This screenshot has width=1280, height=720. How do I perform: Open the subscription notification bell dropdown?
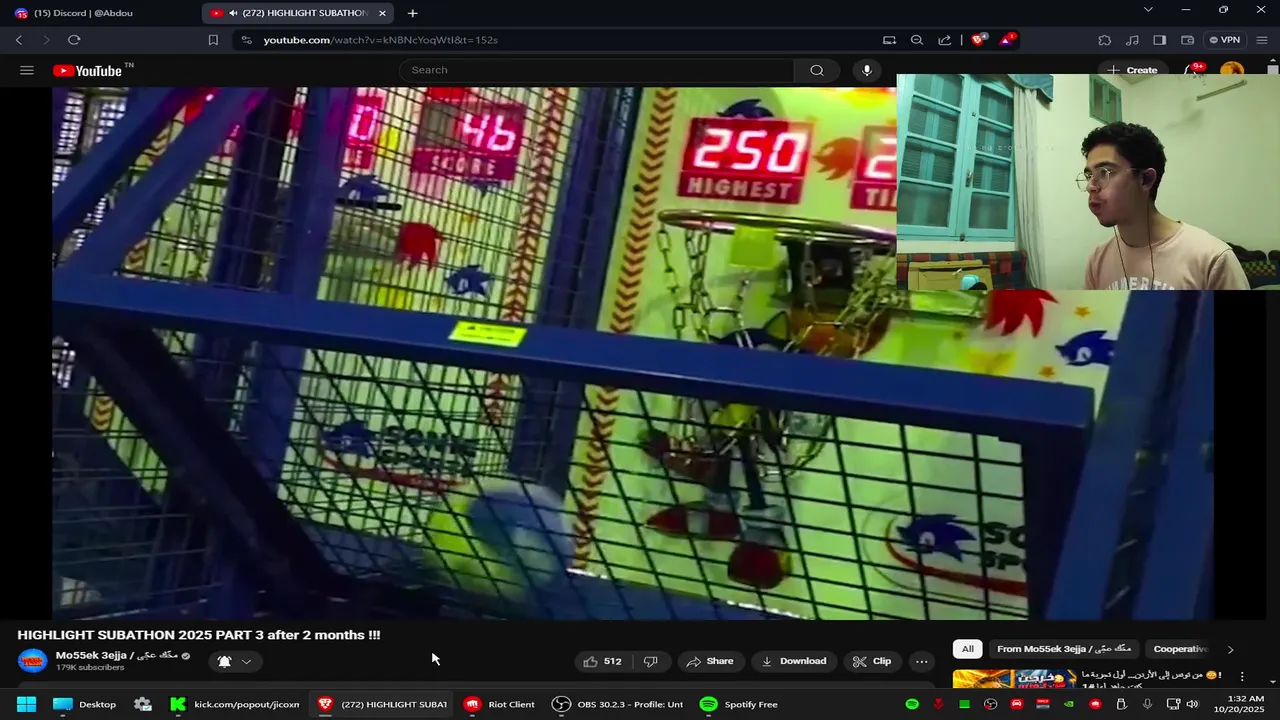tap(235, 661)
